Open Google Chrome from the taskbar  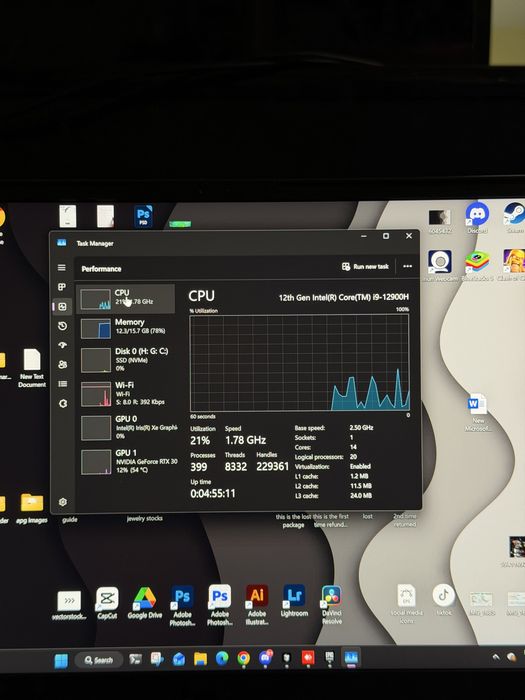tap(243, 658)
